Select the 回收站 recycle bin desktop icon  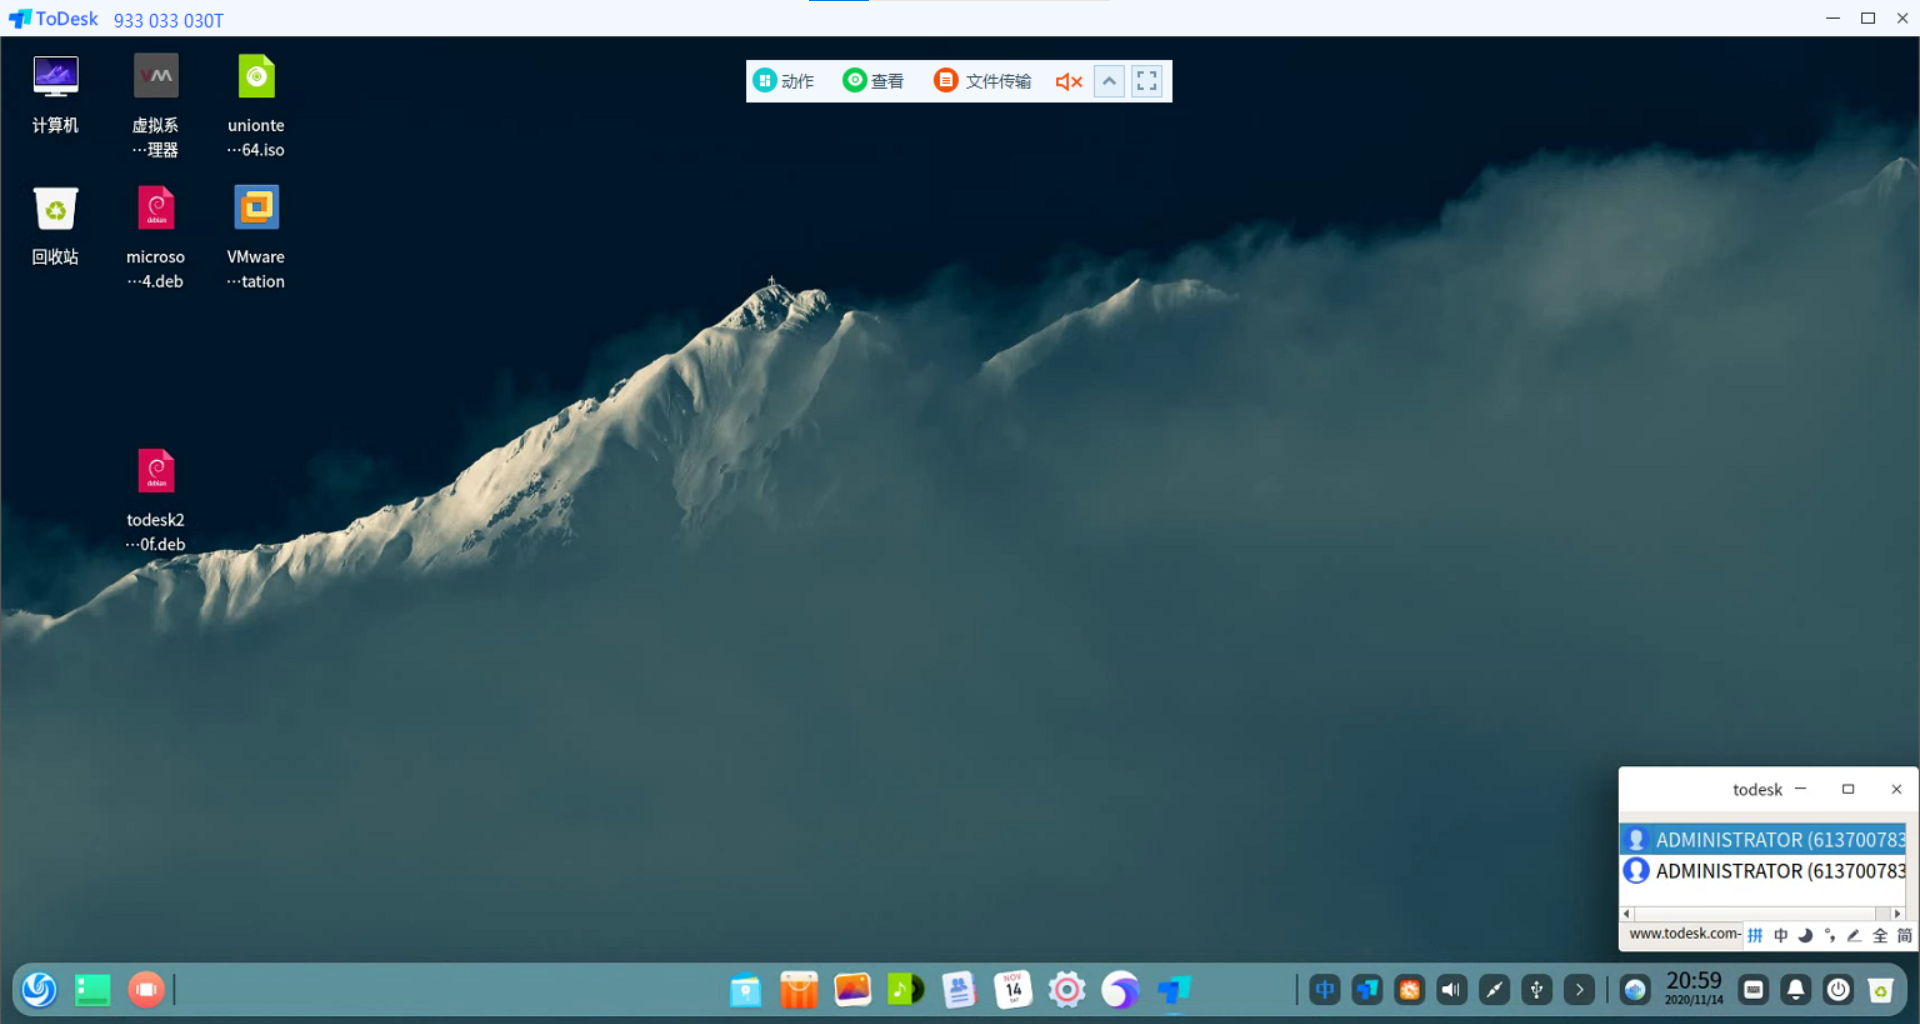pyautogui.click(x=55, y=227)
